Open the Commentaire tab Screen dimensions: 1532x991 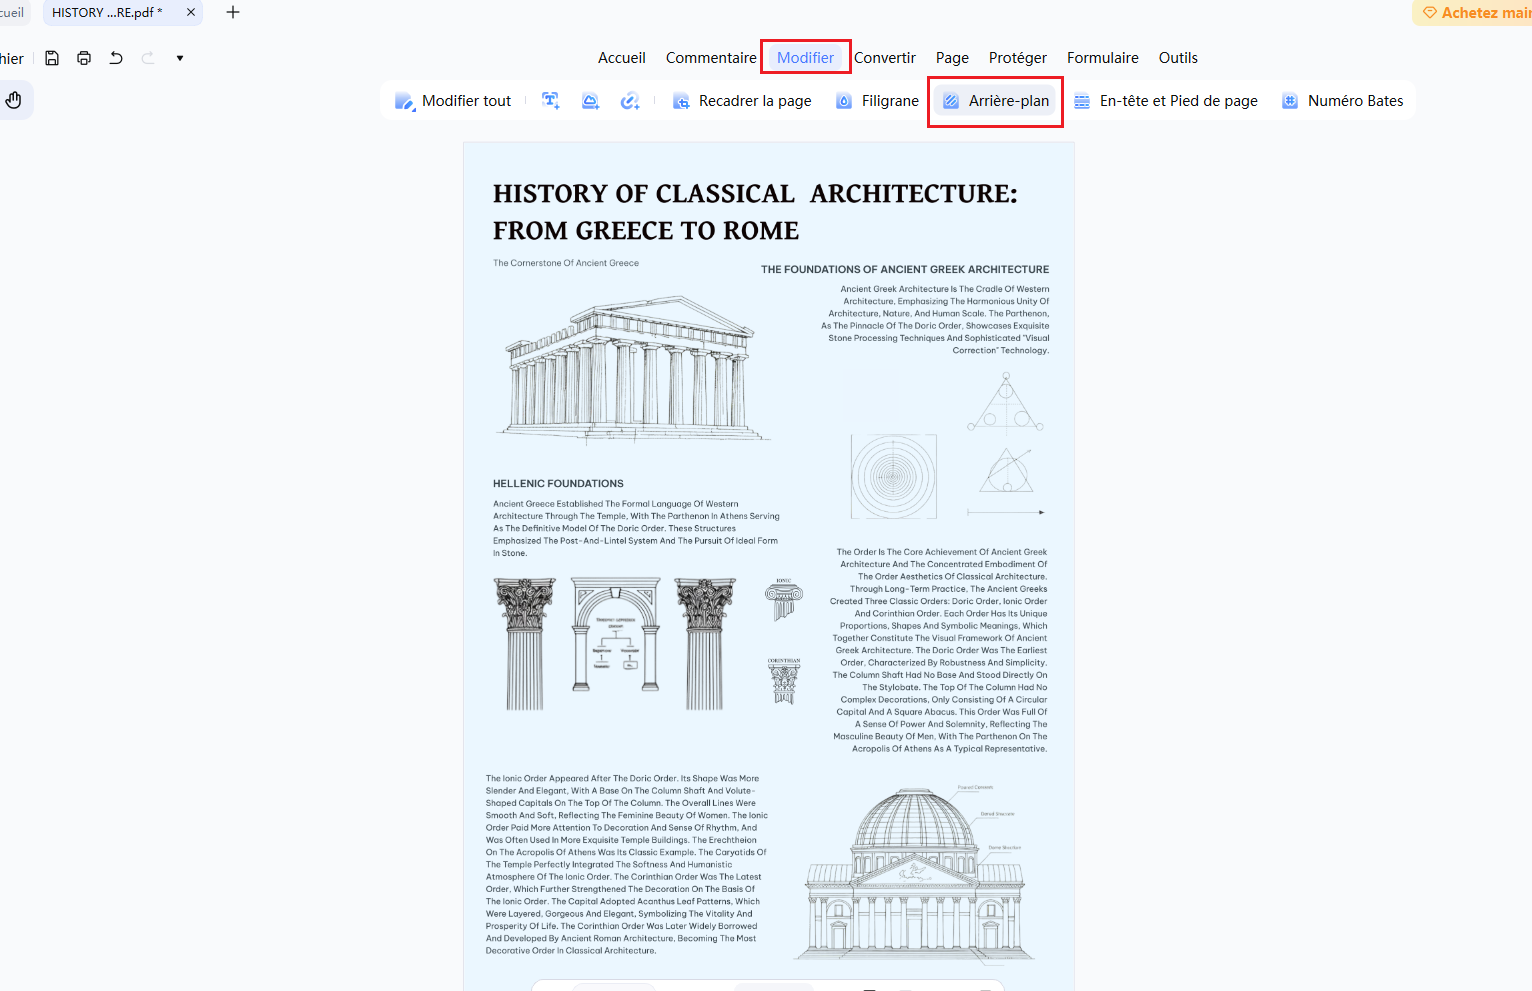point(711,58)
